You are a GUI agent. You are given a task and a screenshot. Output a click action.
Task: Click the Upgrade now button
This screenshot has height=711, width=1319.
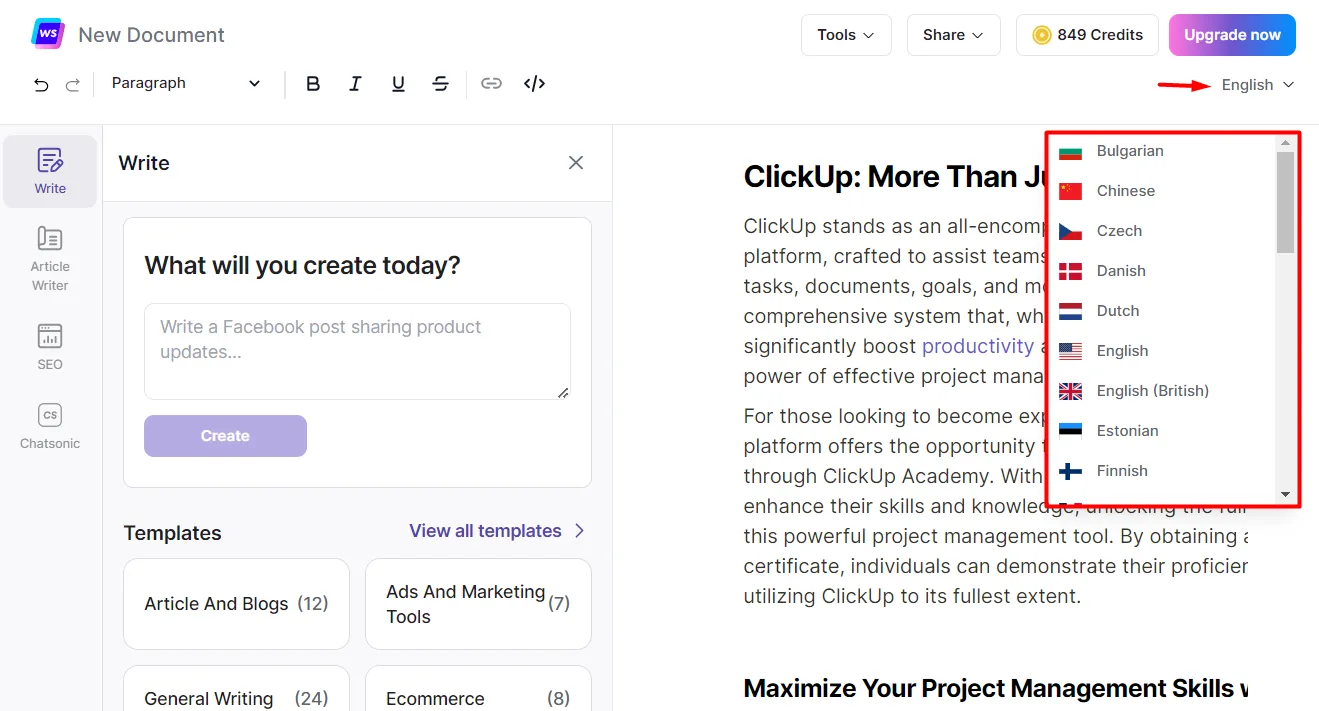[x=1232, y=35]
